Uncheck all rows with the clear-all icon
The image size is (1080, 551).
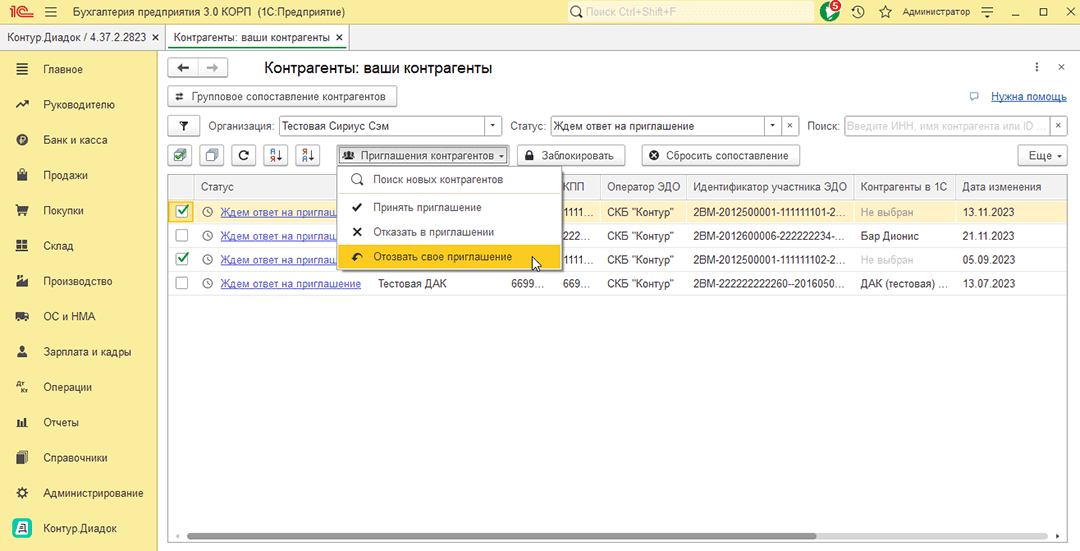point(212,156)
